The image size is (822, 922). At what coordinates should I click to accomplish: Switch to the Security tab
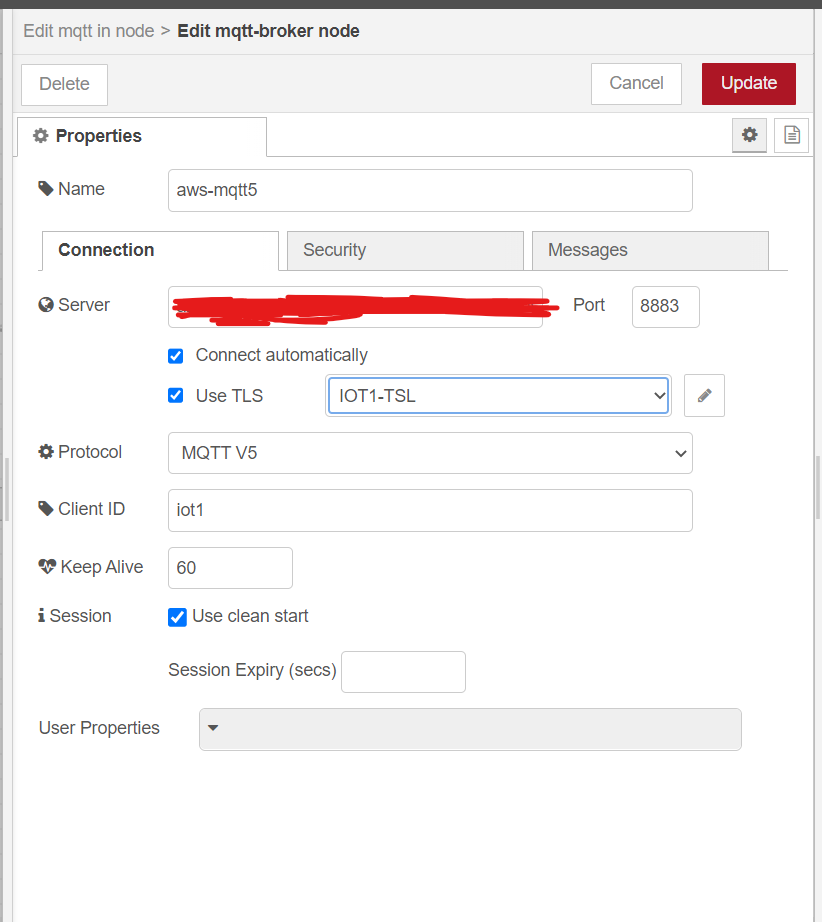pyautogui.click(x=404, y=250)
